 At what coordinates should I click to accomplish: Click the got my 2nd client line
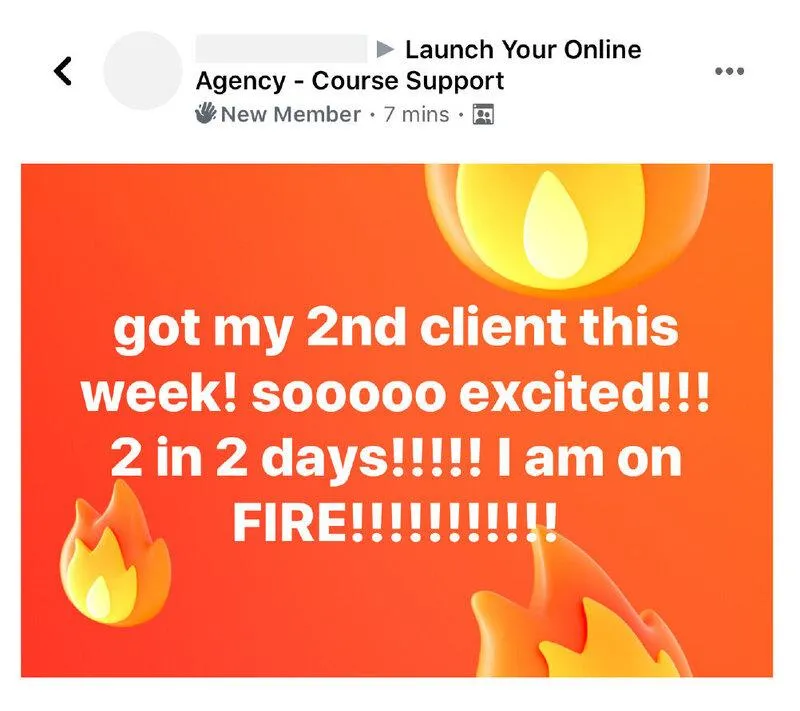point(396,329)
